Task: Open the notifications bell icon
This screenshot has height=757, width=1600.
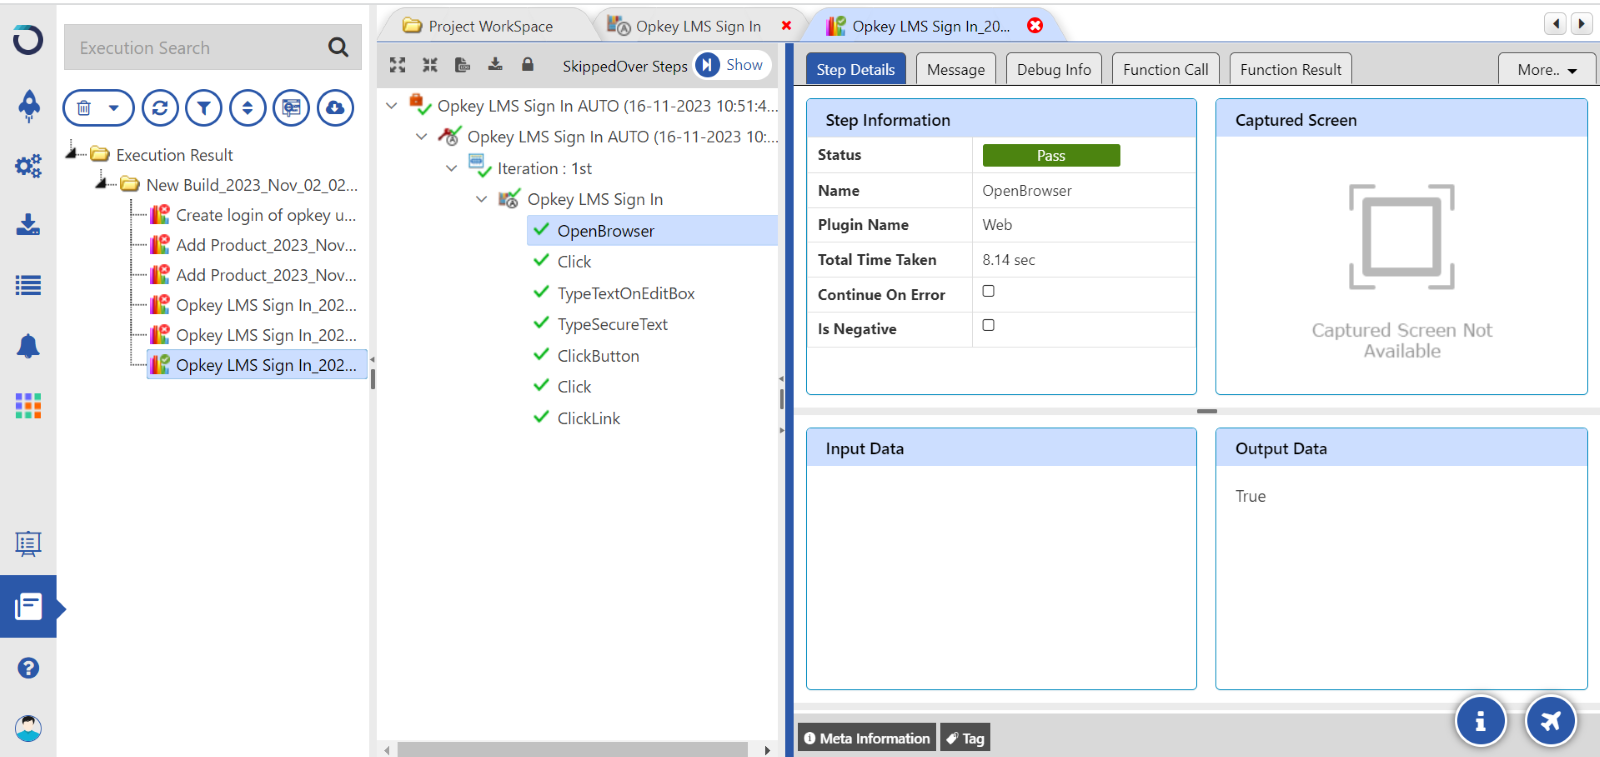Action: pyautogui.click(x=28, y=346)
